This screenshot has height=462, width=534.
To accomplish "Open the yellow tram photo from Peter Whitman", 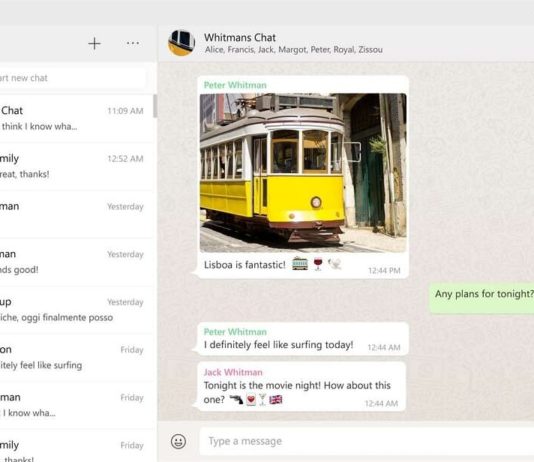I will pos(303,173).
